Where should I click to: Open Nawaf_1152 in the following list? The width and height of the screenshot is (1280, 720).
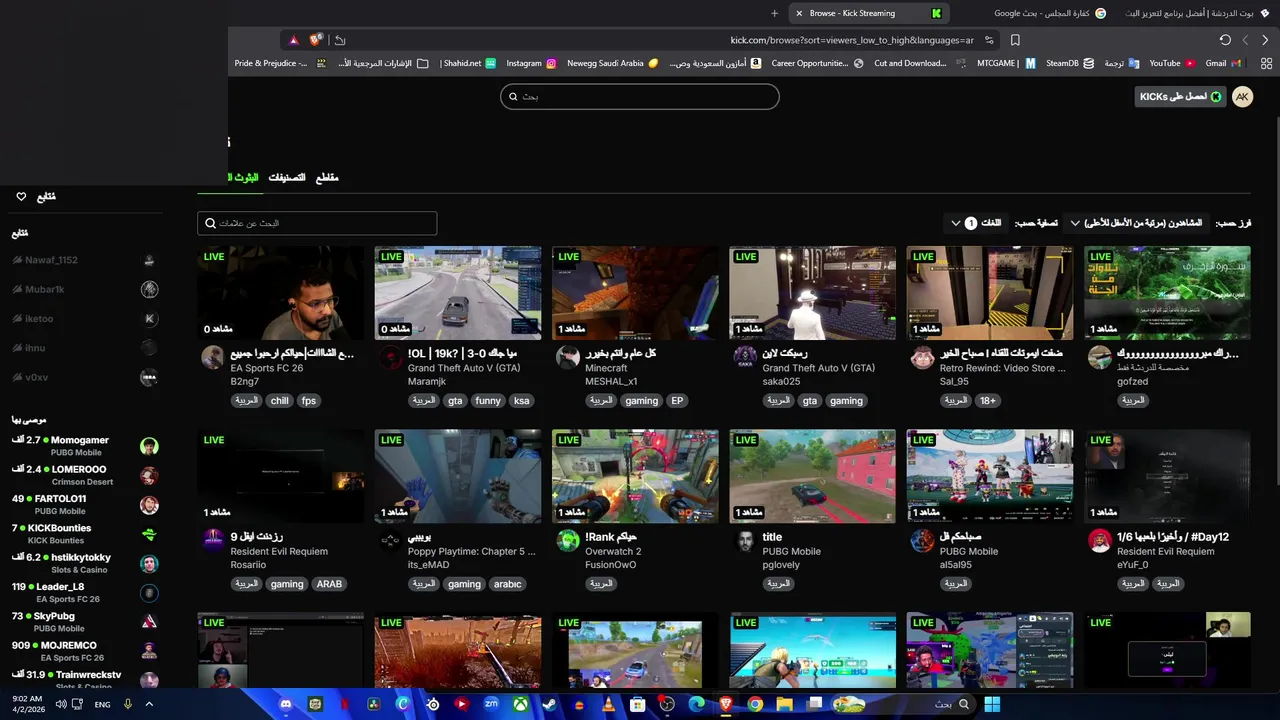[85, 260]
